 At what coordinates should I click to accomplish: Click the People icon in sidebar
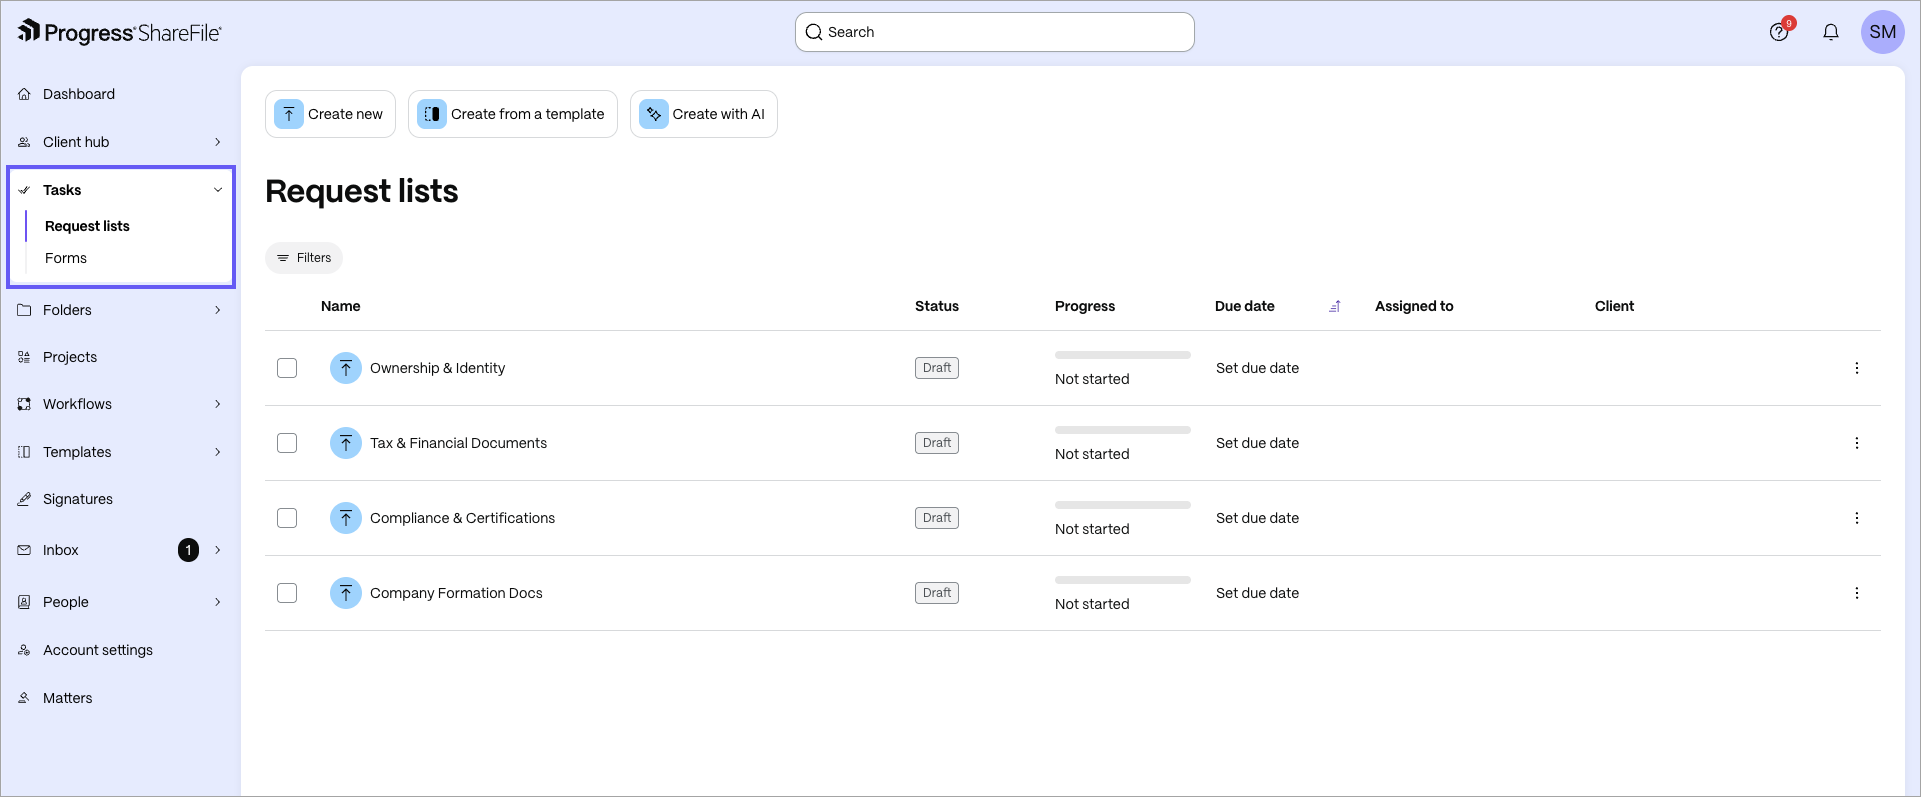[x=24, y=602]
